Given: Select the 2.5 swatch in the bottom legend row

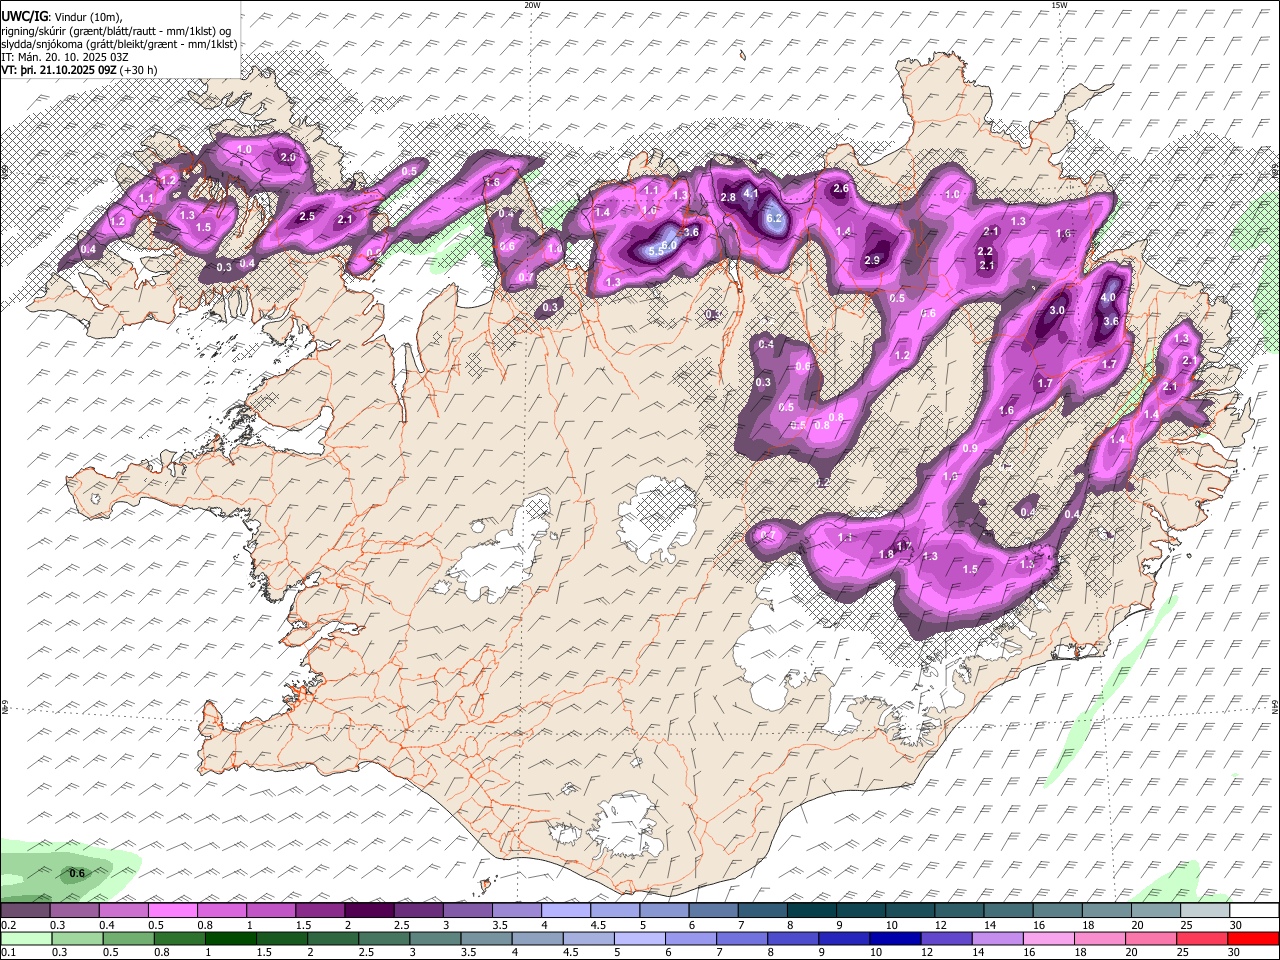Looking at the screenshot, I should 384,938.
